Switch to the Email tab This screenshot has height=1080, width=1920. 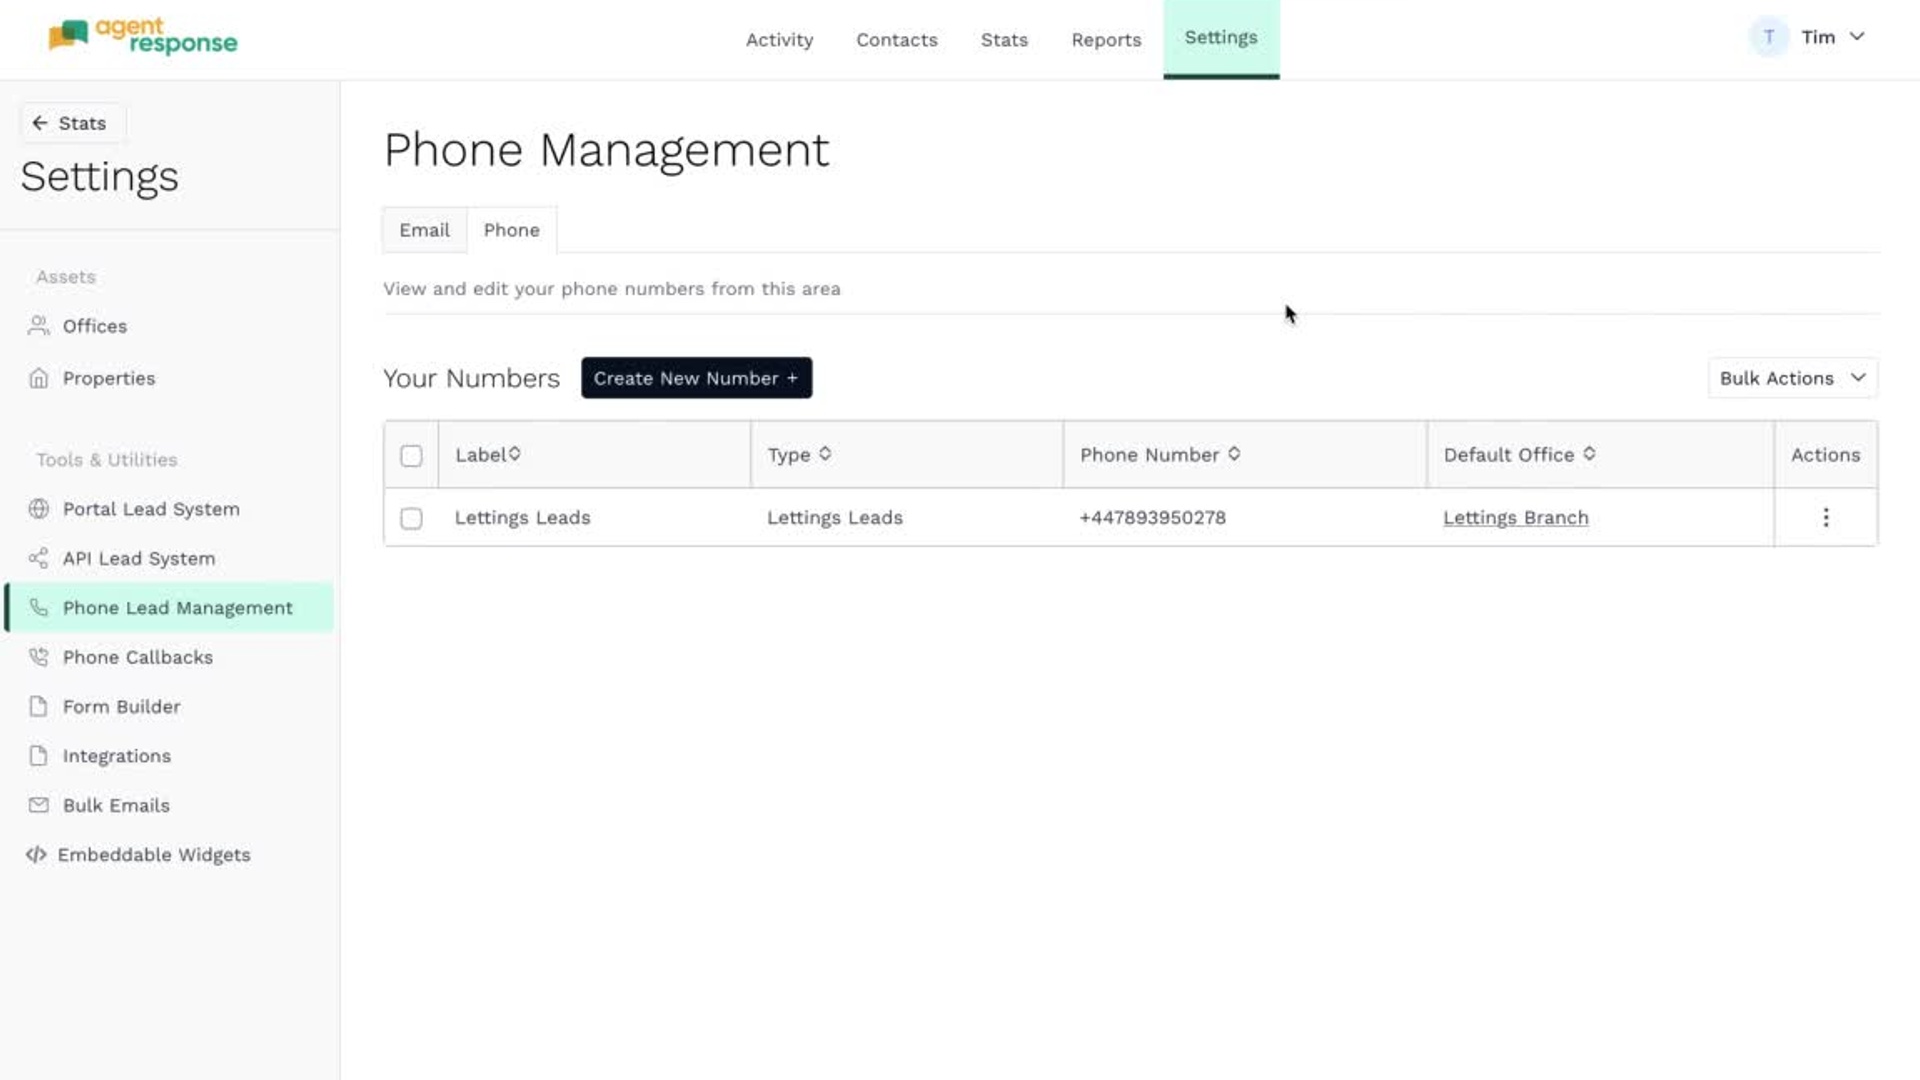pyautogui.click(x=424, y=230)
